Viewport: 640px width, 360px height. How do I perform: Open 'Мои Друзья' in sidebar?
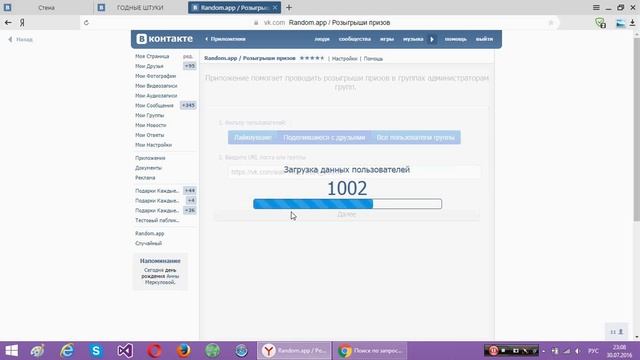point(149,66)
